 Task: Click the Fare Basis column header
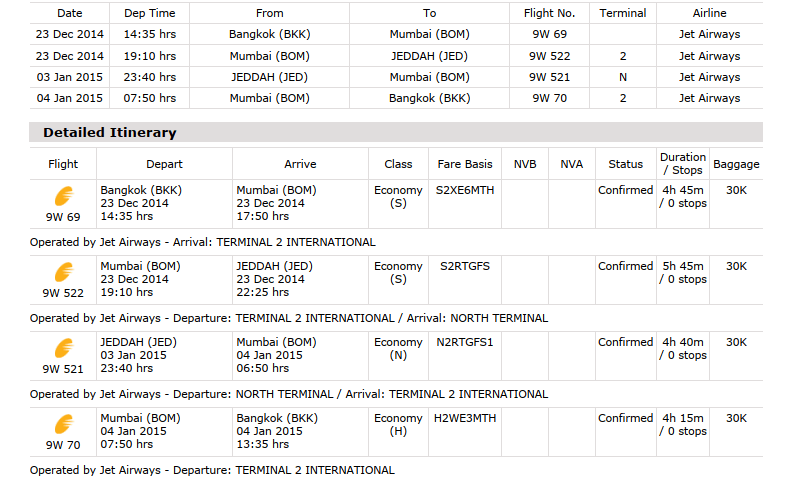465,164
